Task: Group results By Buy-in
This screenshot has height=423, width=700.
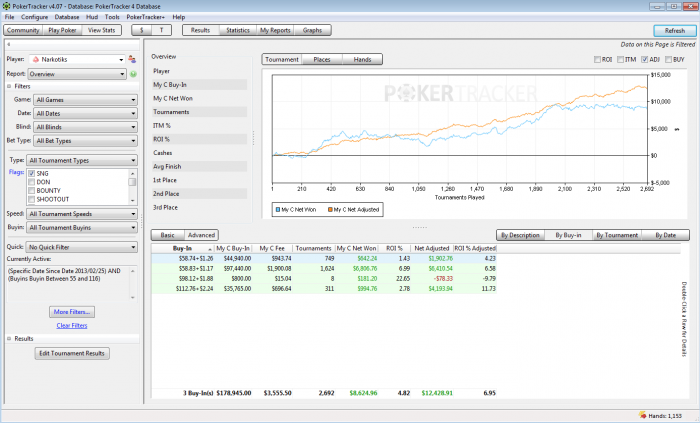Action: (568, 235)
